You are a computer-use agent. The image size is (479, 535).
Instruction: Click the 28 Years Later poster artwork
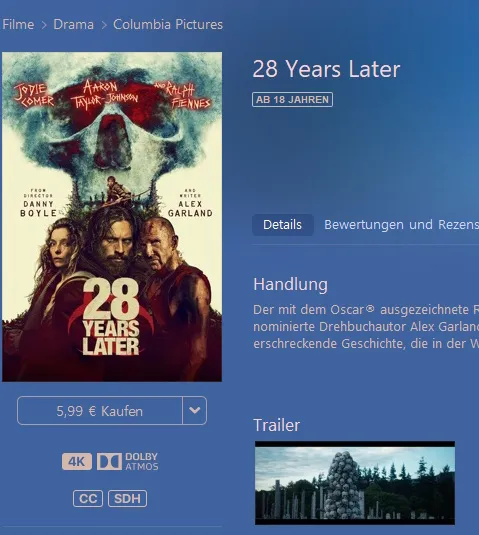click(112, 217)
